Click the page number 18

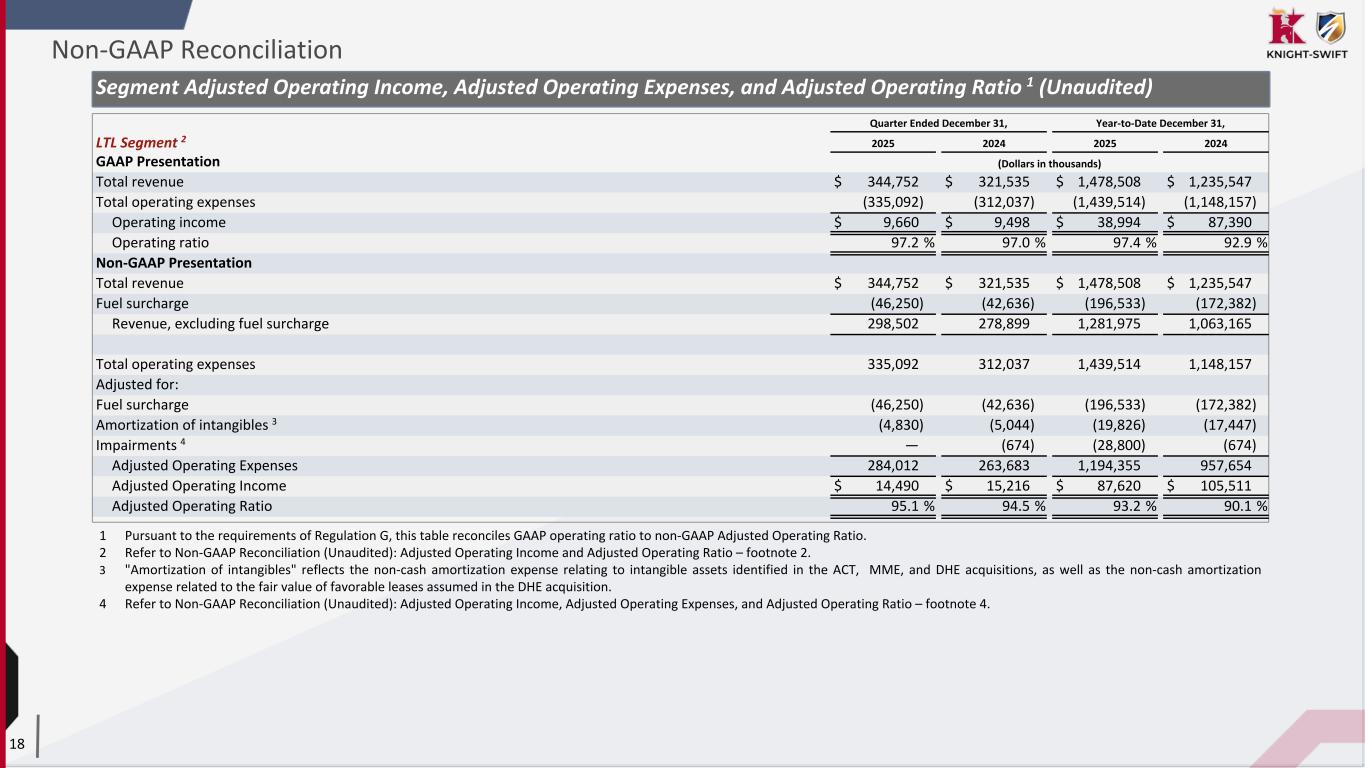[x=17, y=743]
